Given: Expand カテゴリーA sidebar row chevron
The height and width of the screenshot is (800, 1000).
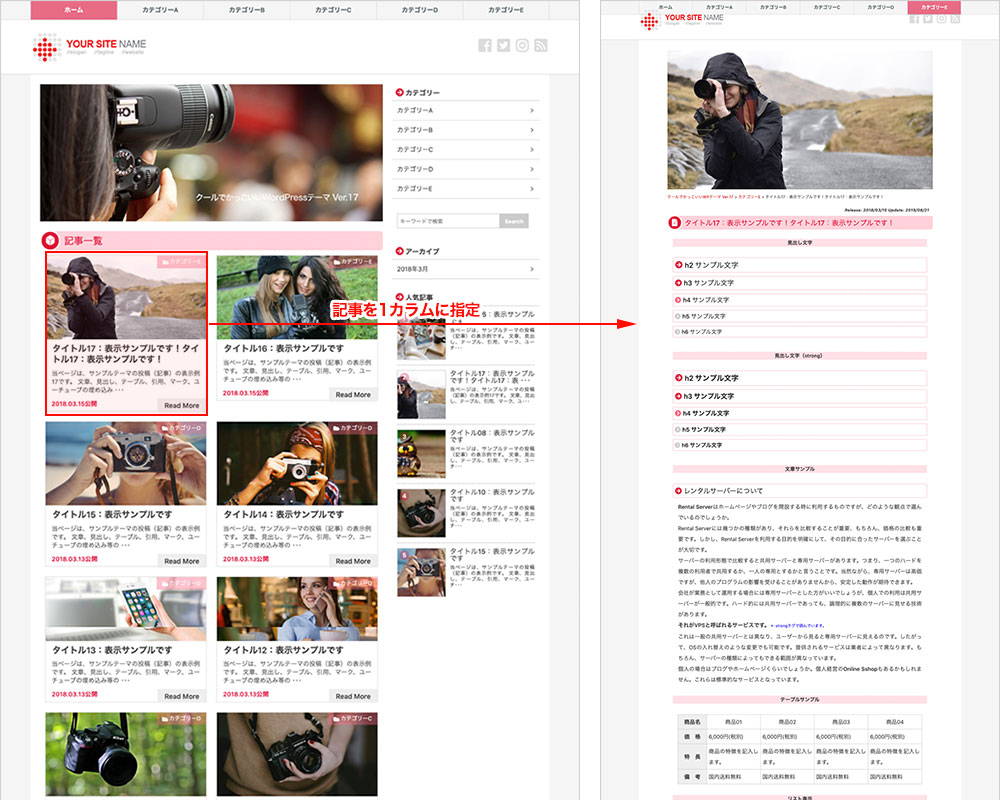Looking at the screenshot, I should click(x=532, y=110).
